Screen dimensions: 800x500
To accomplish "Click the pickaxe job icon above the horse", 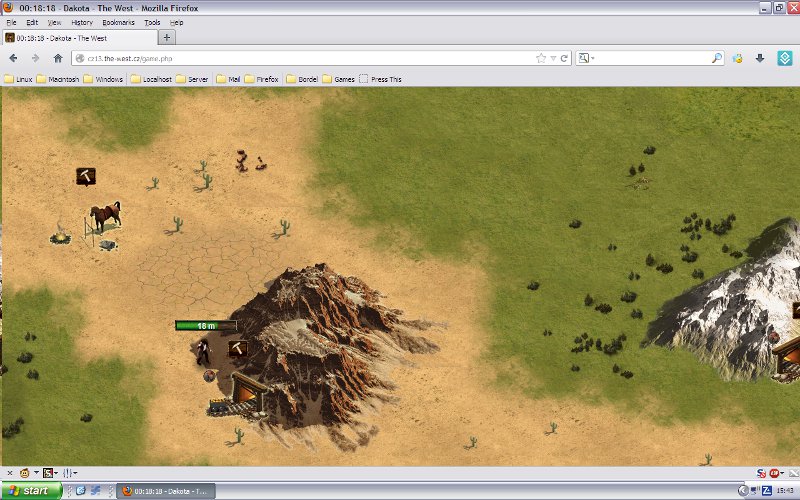I will (86, 176).
